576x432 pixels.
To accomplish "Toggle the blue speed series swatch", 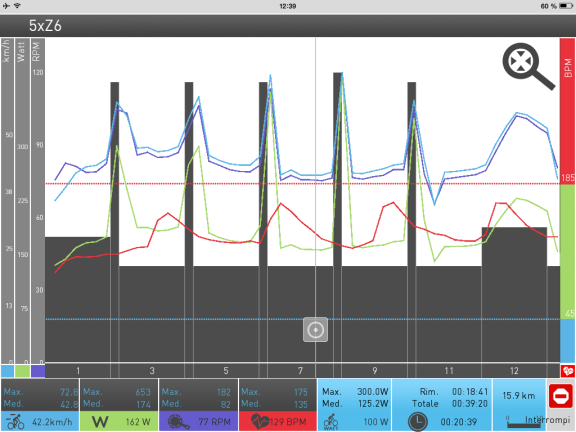I will [x=7, y=371].
